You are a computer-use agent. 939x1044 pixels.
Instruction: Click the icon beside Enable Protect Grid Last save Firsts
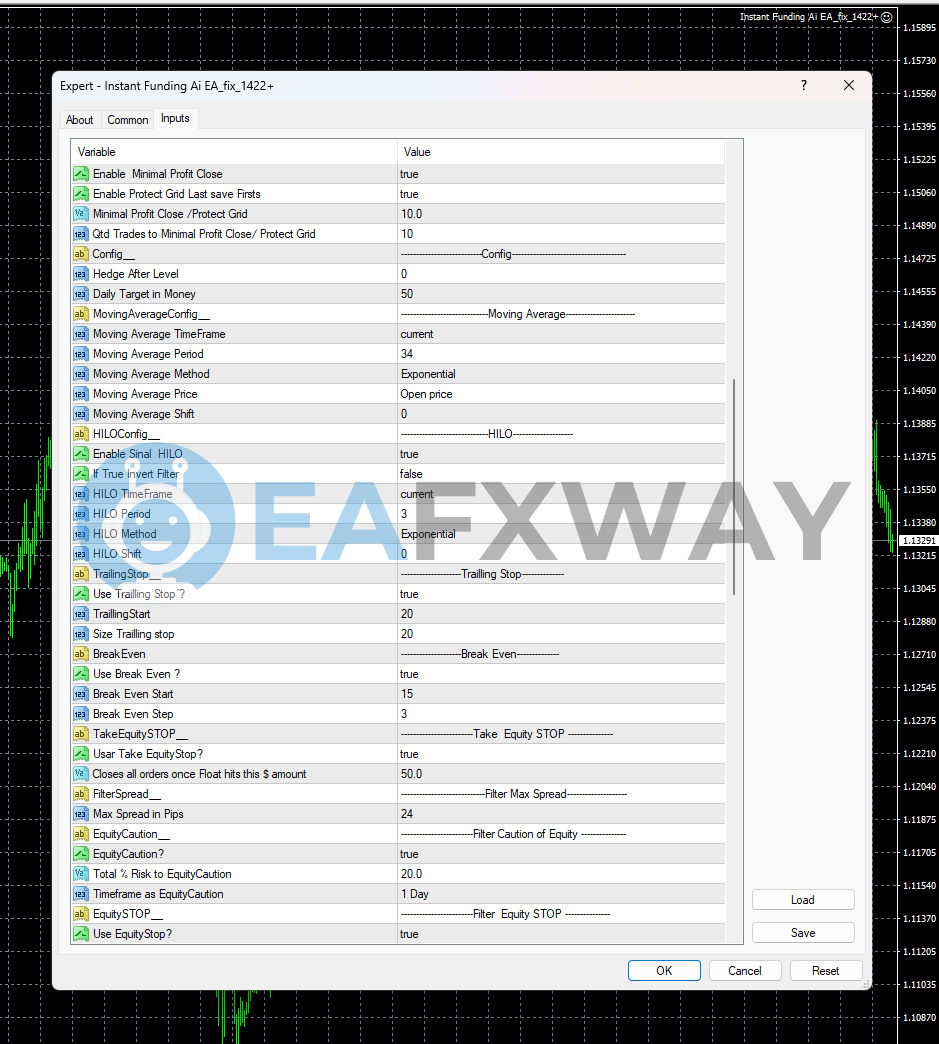pyautogui.click(x=81, y=194)
